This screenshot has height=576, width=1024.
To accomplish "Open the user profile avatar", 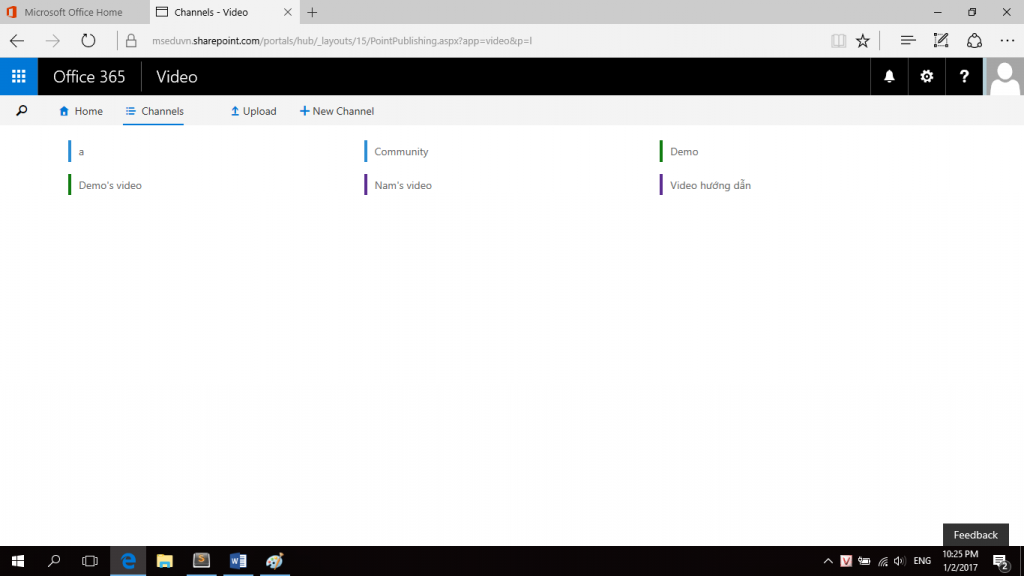I will point(1004,76).
